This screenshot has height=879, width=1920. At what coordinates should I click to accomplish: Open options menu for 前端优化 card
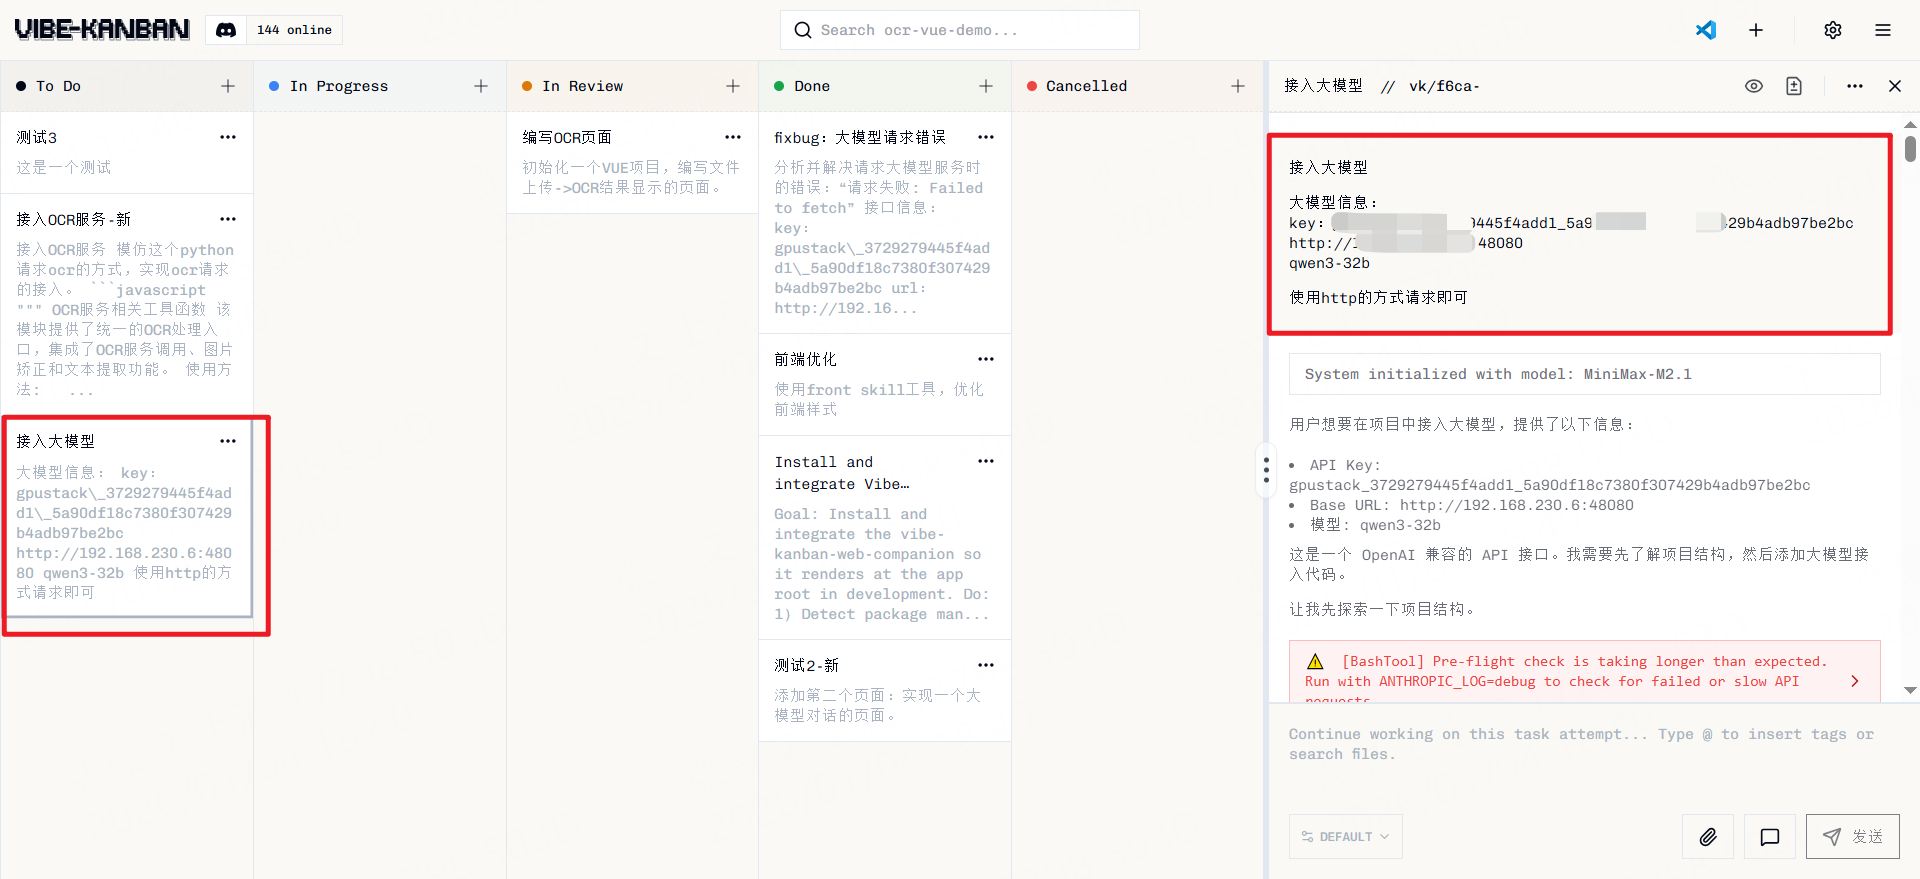(986, 359)
